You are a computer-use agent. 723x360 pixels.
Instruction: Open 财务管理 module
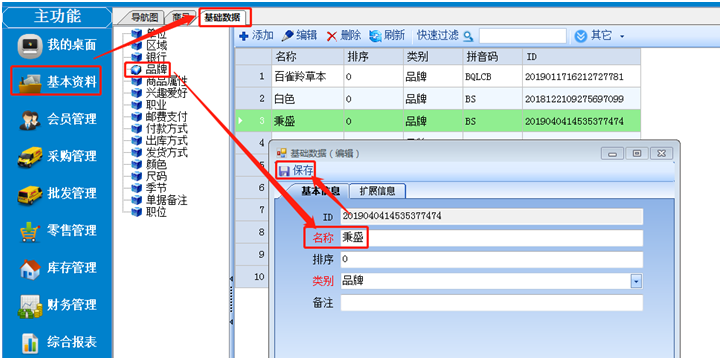coord(57,305)
